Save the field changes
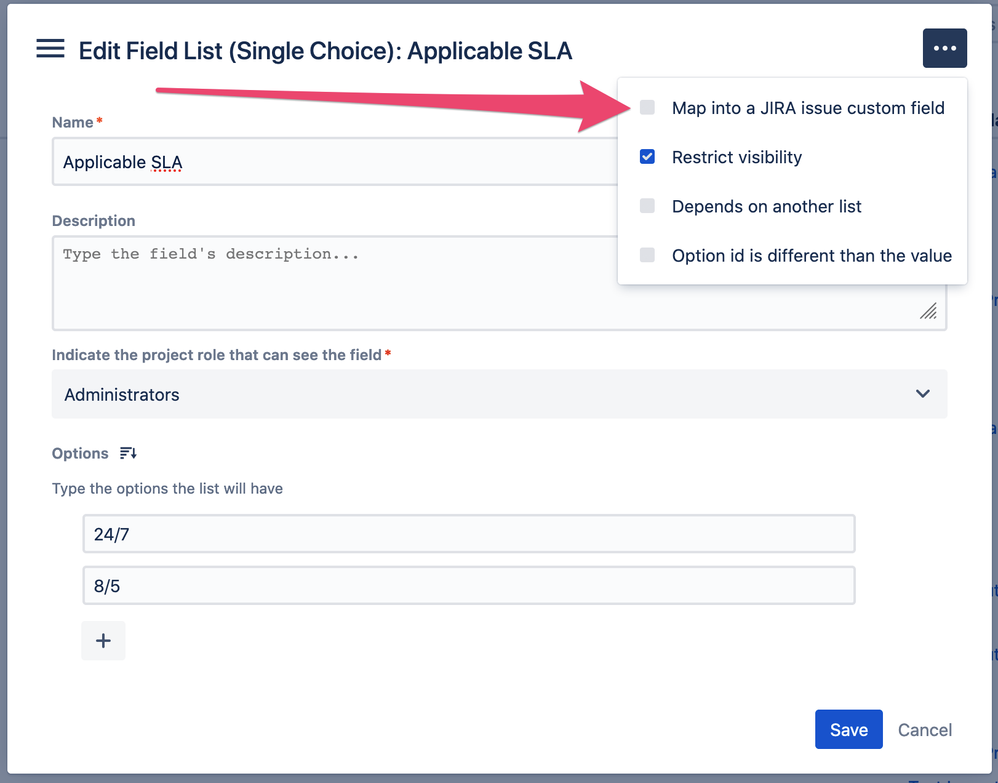Image resolution: width=998 pixels, height=783 pixels. click(848, 730)
